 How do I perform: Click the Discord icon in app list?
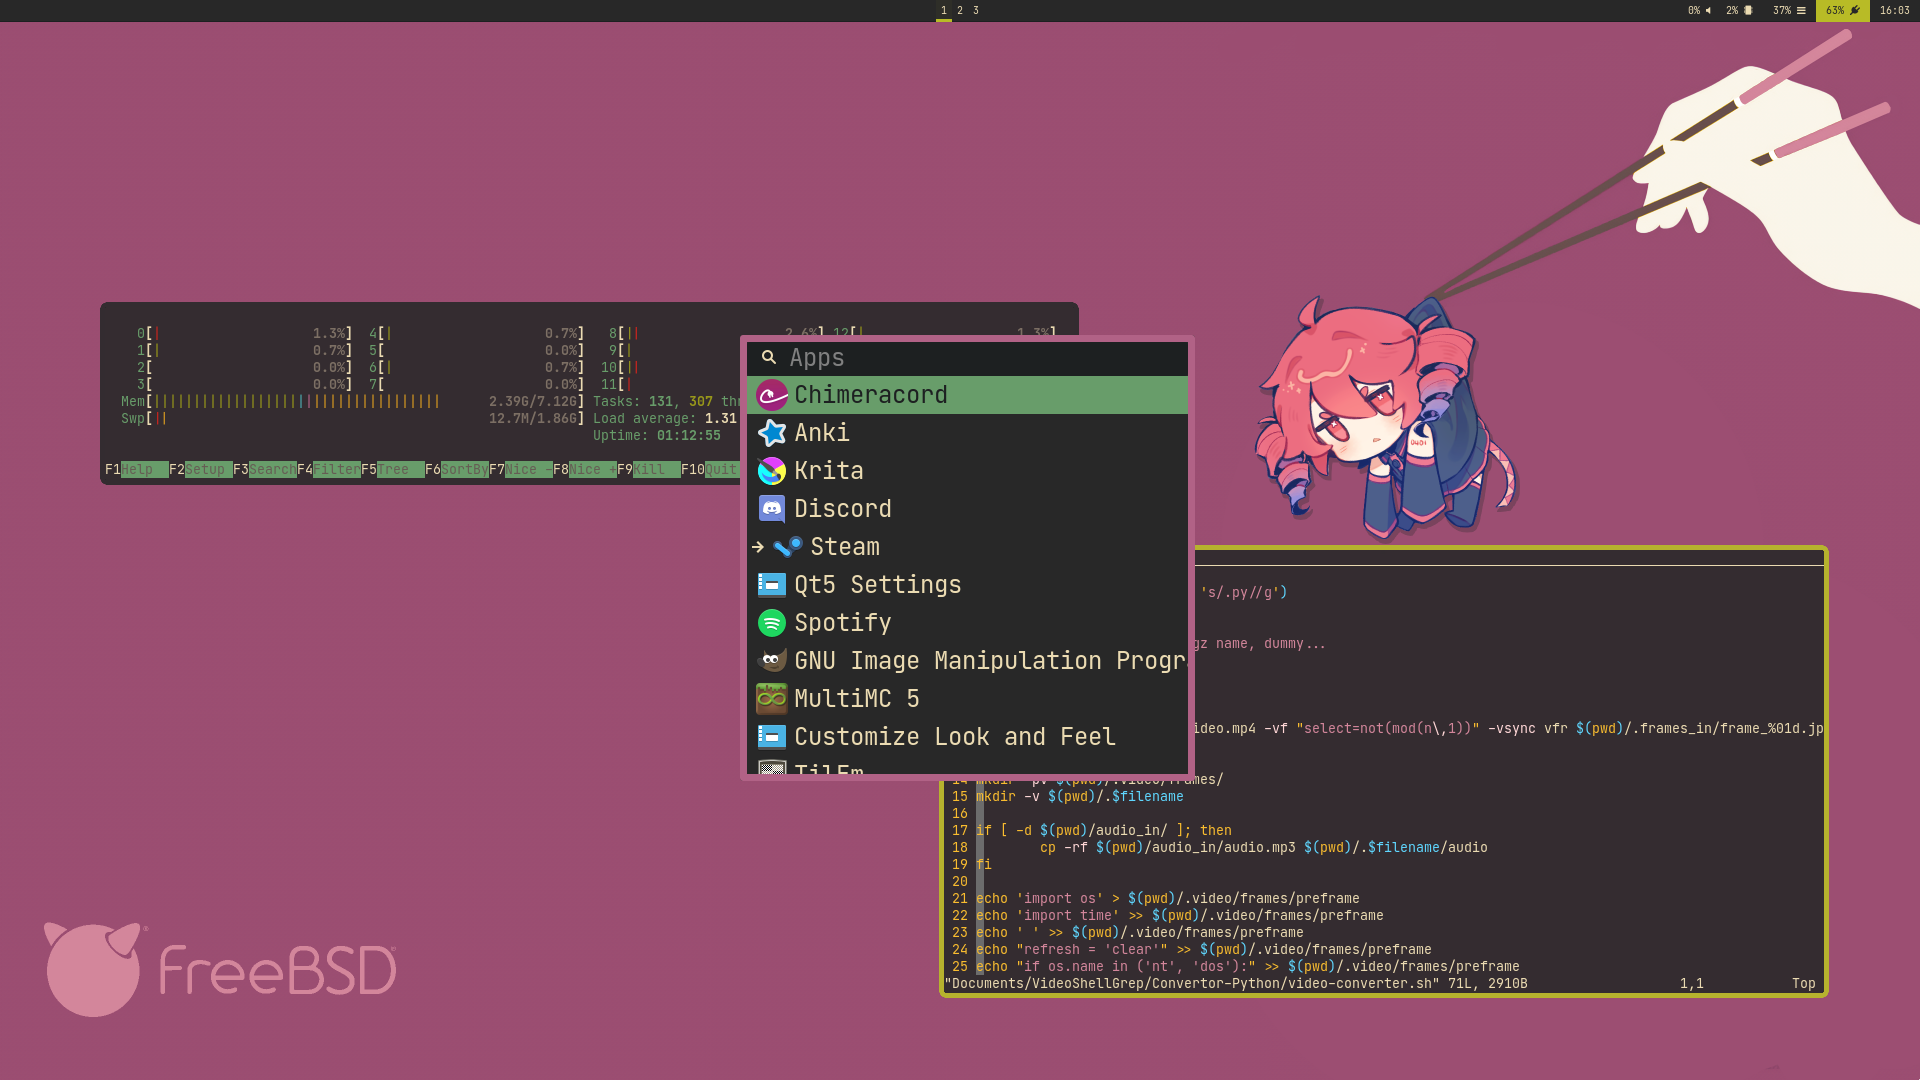(771, 509)
